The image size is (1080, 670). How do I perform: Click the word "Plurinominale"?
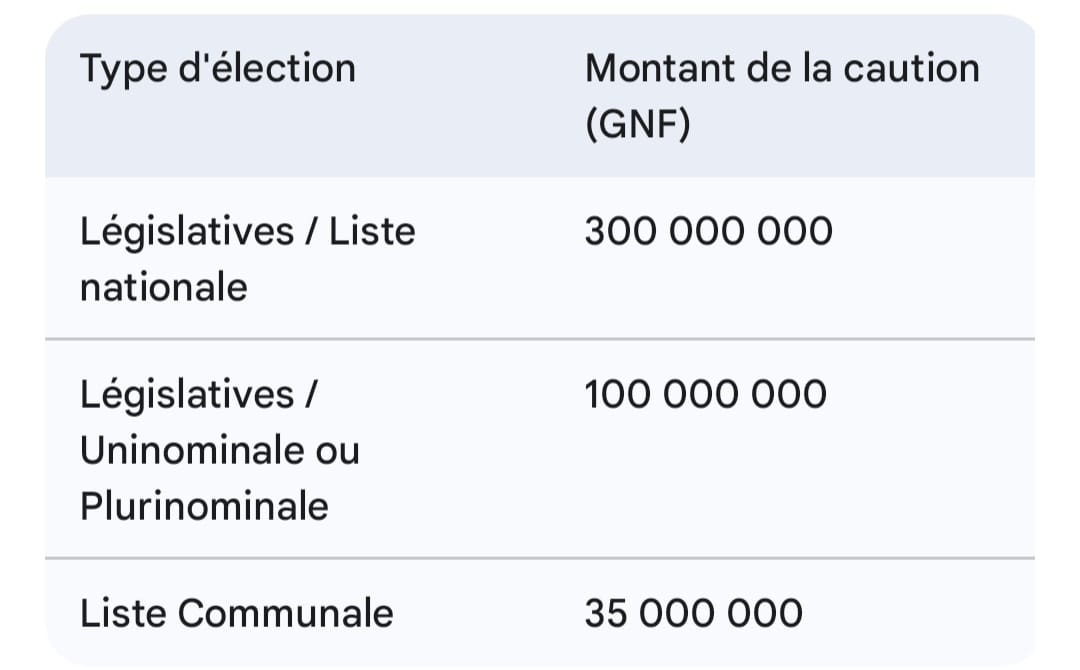tap(204, 506)
